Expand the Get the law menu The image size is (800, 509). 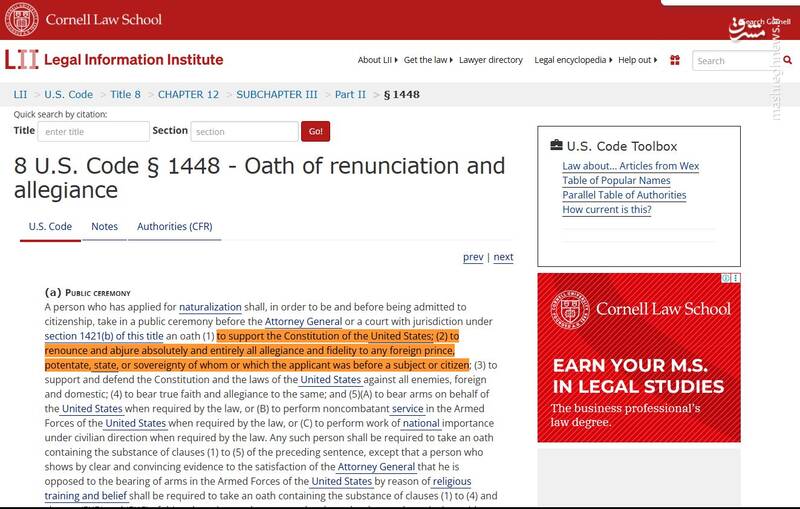428,60
